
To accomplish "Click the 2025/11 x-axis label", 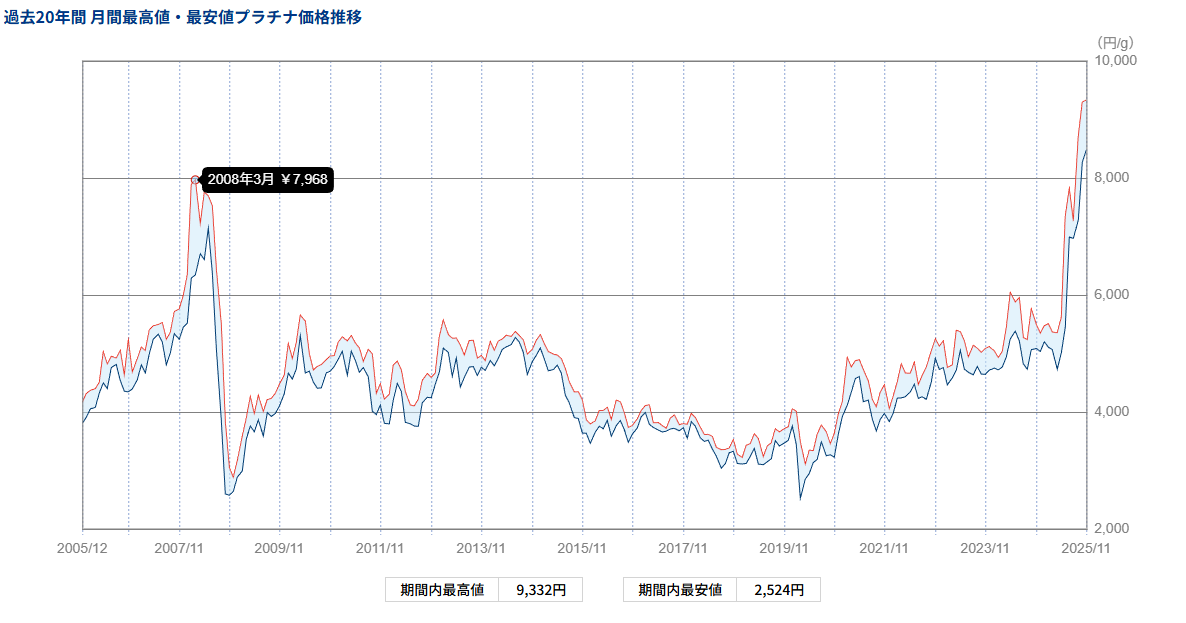I will click(1086, 548).
